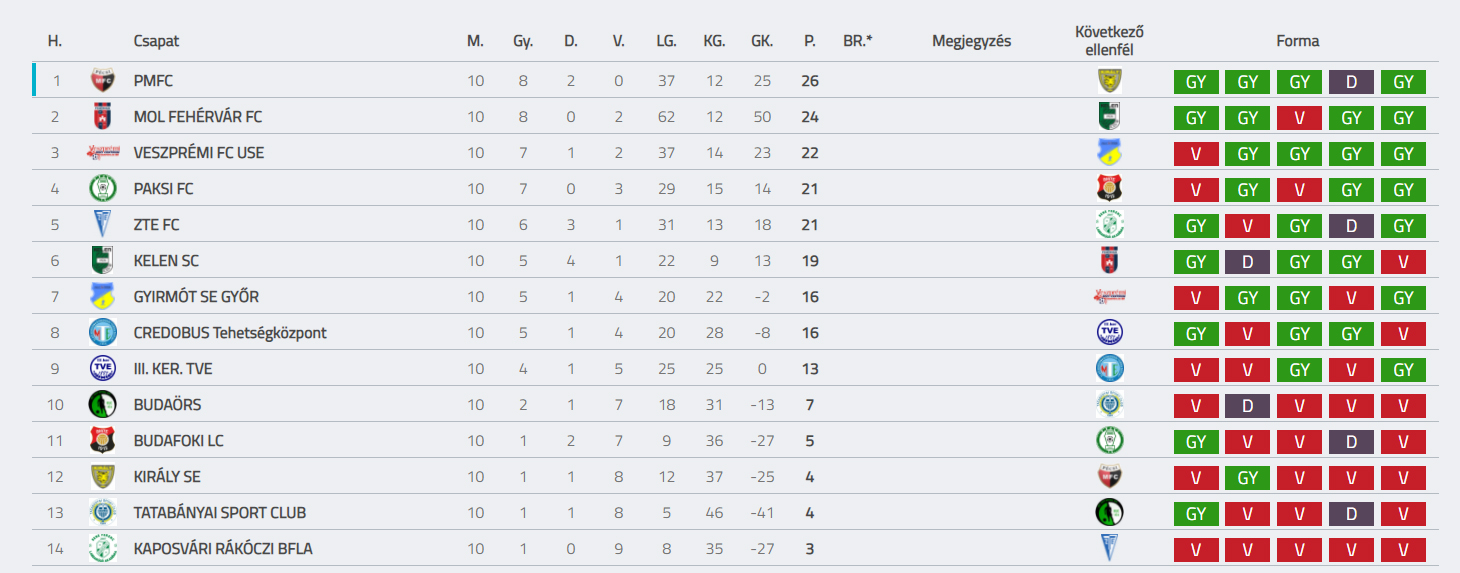Click the 'P.' points column header

click(x=809, y=41)
